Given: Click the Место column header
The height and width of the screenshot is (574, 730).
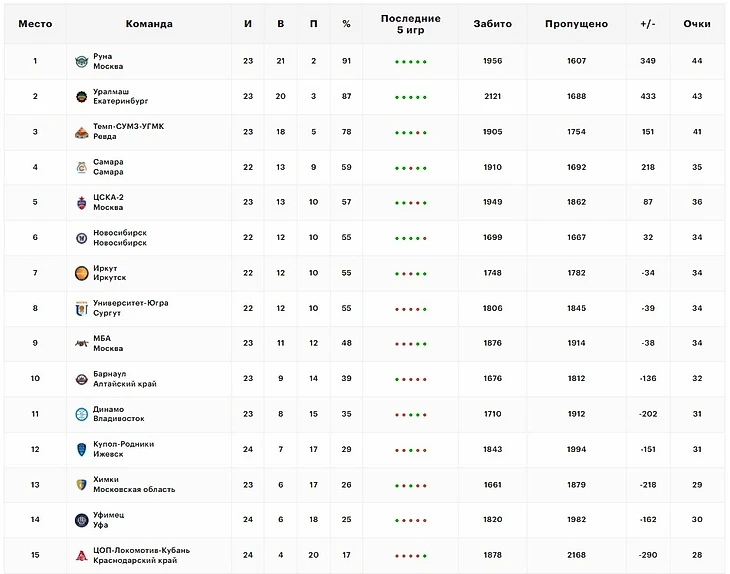Looking at the screenshot, I should pos(35,24).
